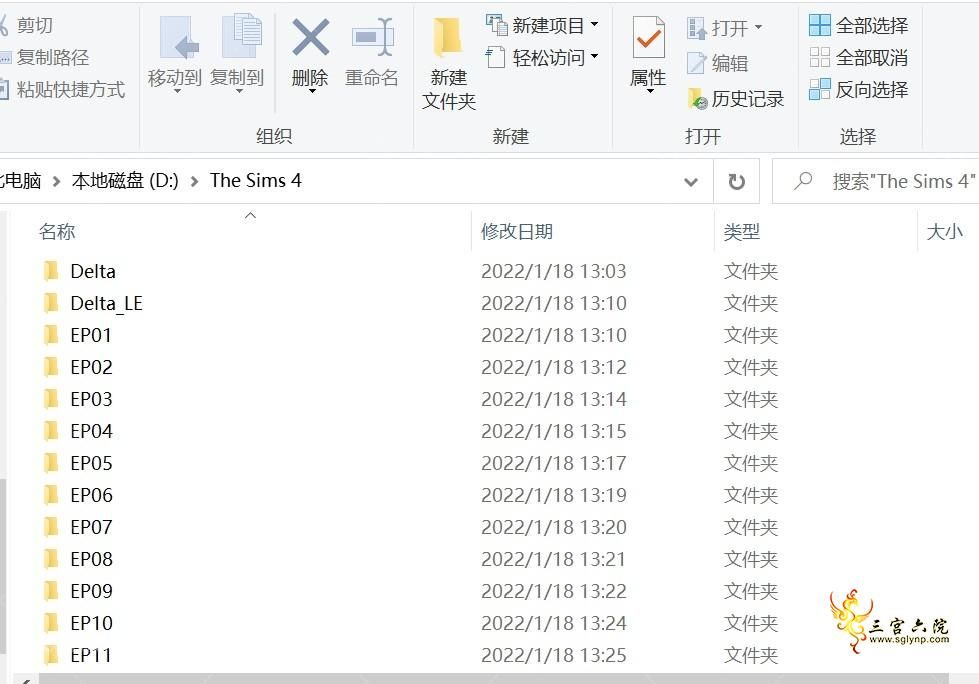Select the EP11 folder icon
Screen dimensions: 979x684
tap(51, 655)
